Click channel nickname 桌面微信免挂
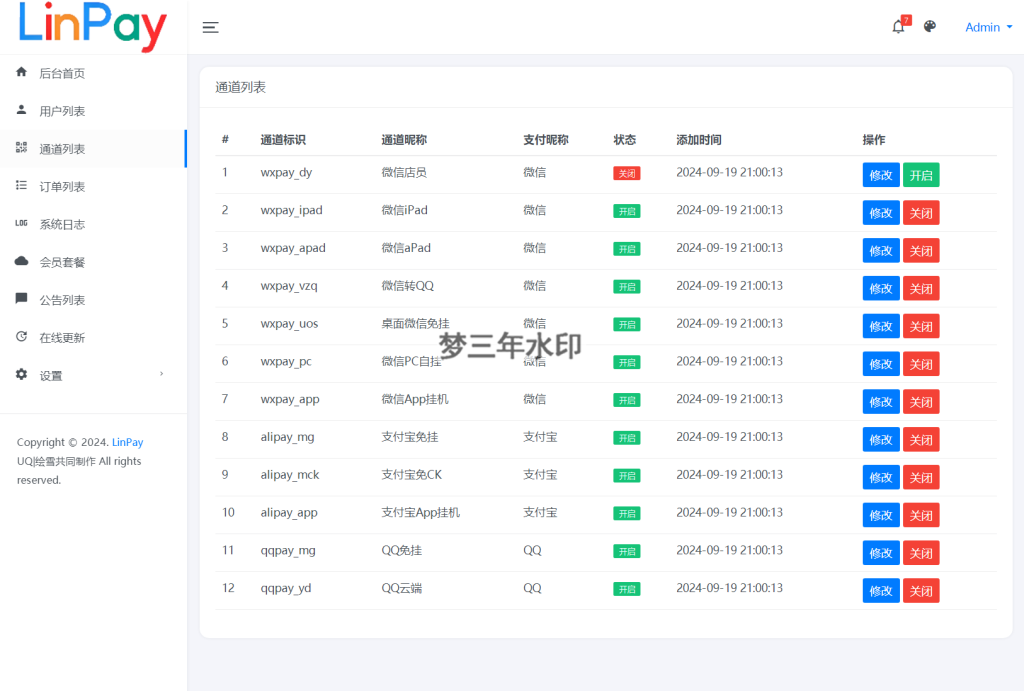Screen dimensions: 1024x691 415,324
